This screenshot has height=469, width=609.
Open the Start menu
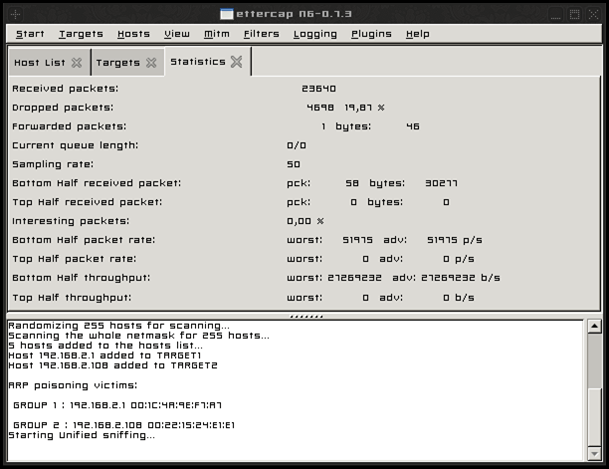pos(30,34)
